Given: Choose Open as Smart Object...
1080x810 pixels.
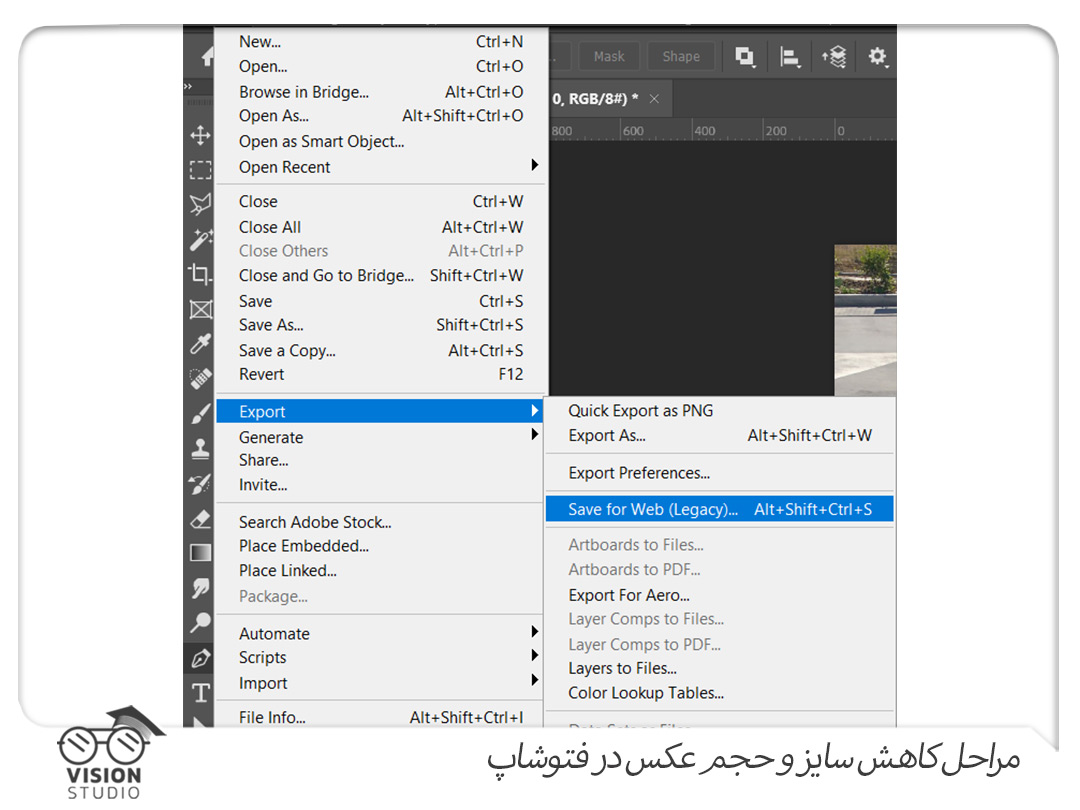Looking at the screenshot, I should pos(381,141).
